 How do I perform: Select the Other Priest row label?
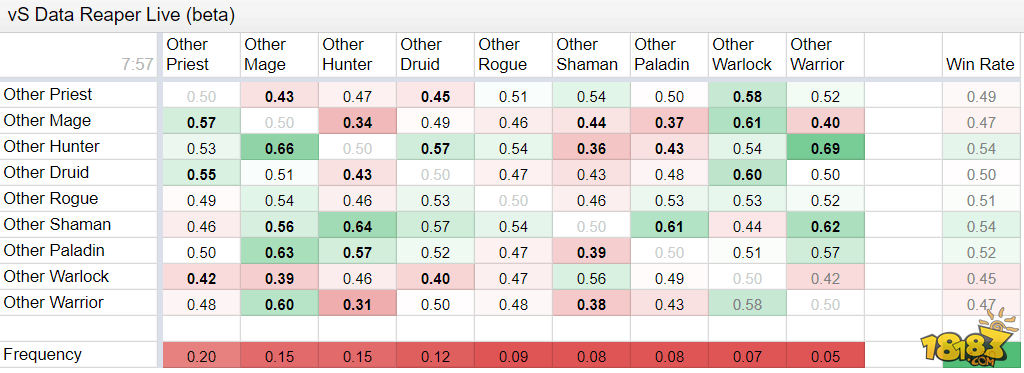click(x=79, y=95)
